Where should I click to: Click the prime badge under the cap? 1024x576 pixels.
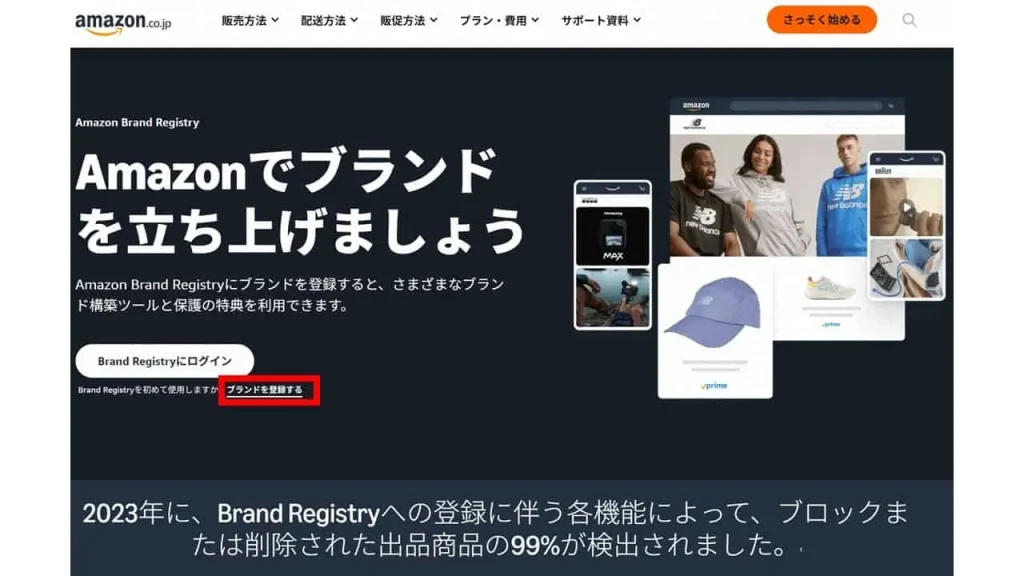coord(714,386)
